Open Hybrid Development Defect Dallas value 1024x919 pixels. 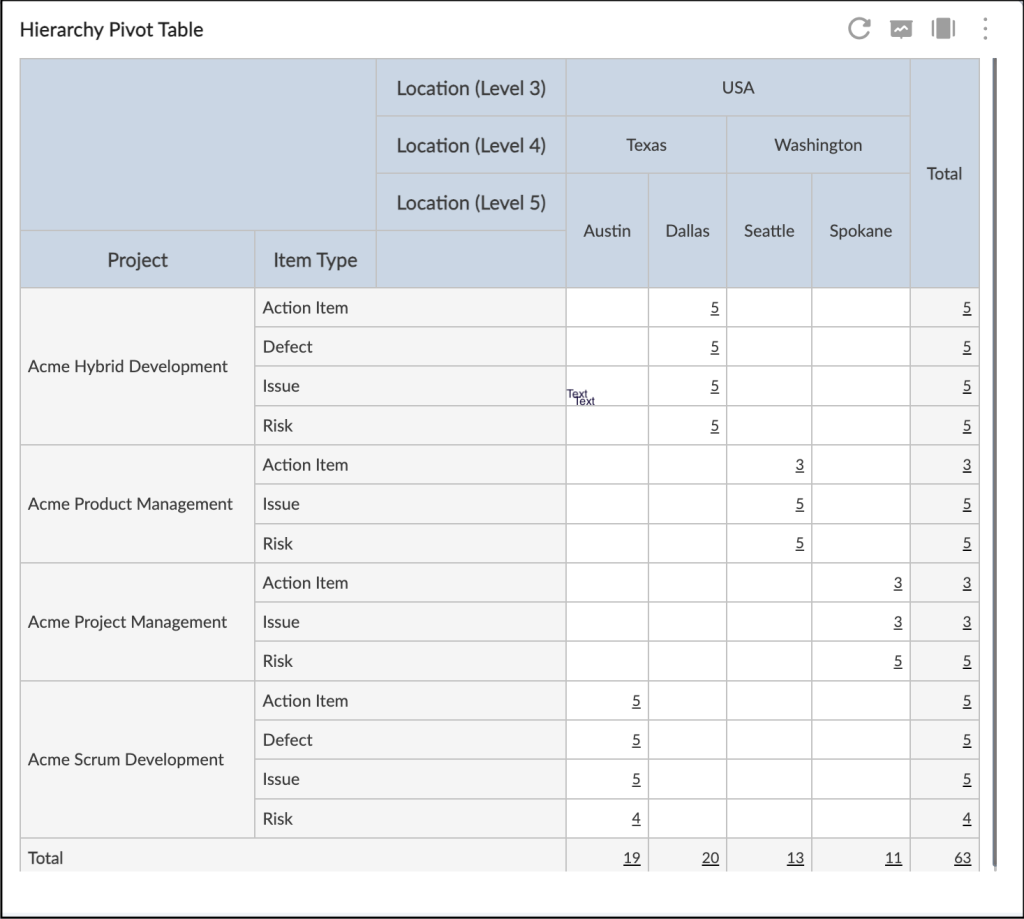point(715,347)
